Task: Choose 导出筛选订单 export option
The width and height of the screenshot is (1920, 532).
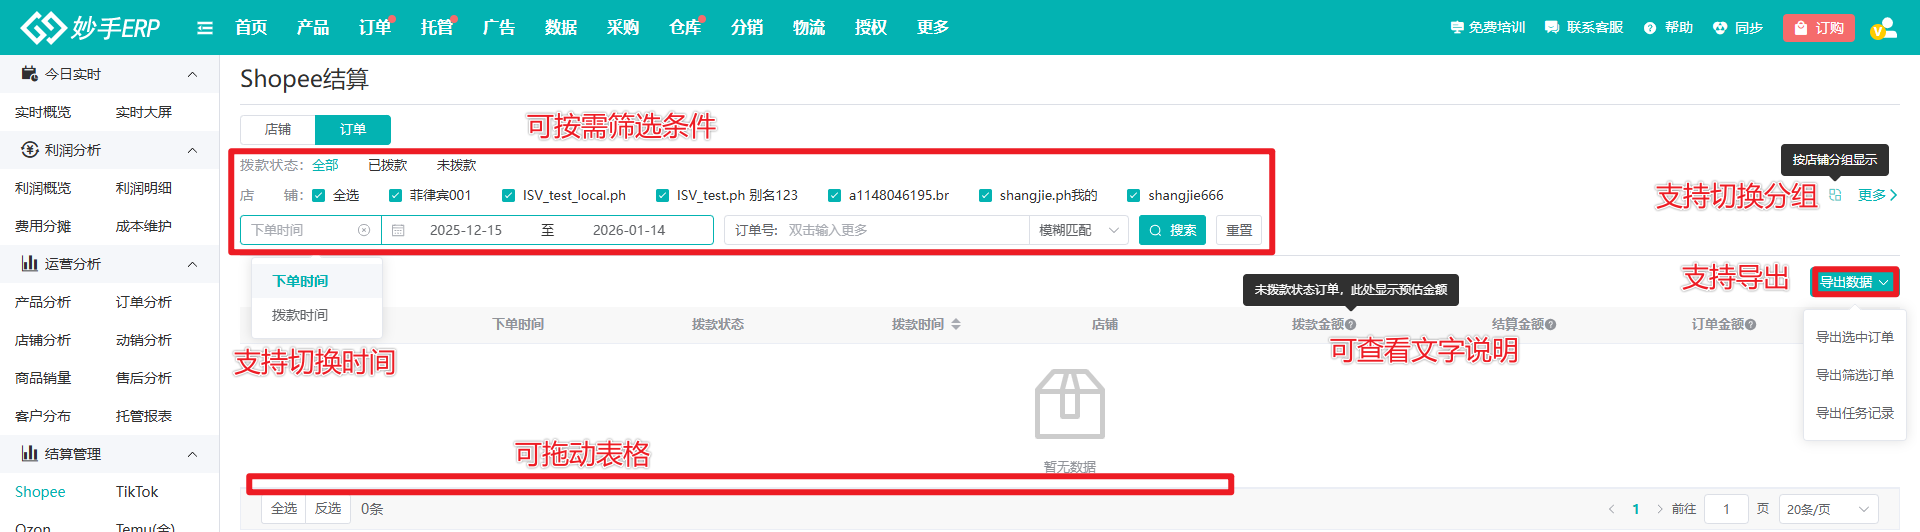Action: (x=1855, y=375)
